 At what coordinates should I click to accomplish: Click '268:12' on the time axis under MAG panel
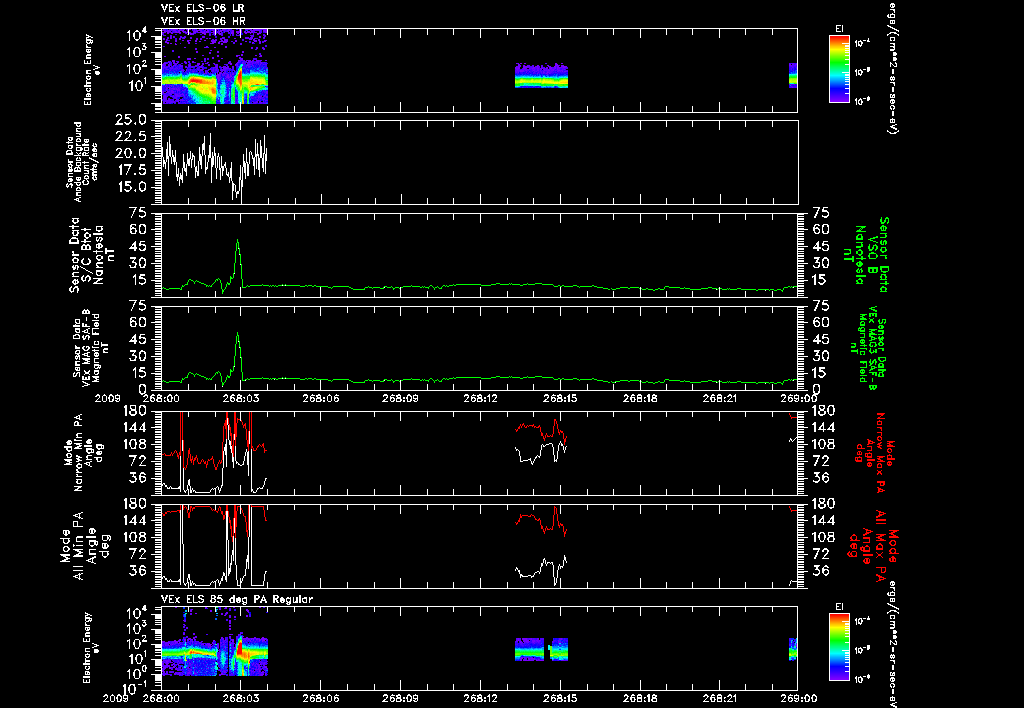pos(481,398)
